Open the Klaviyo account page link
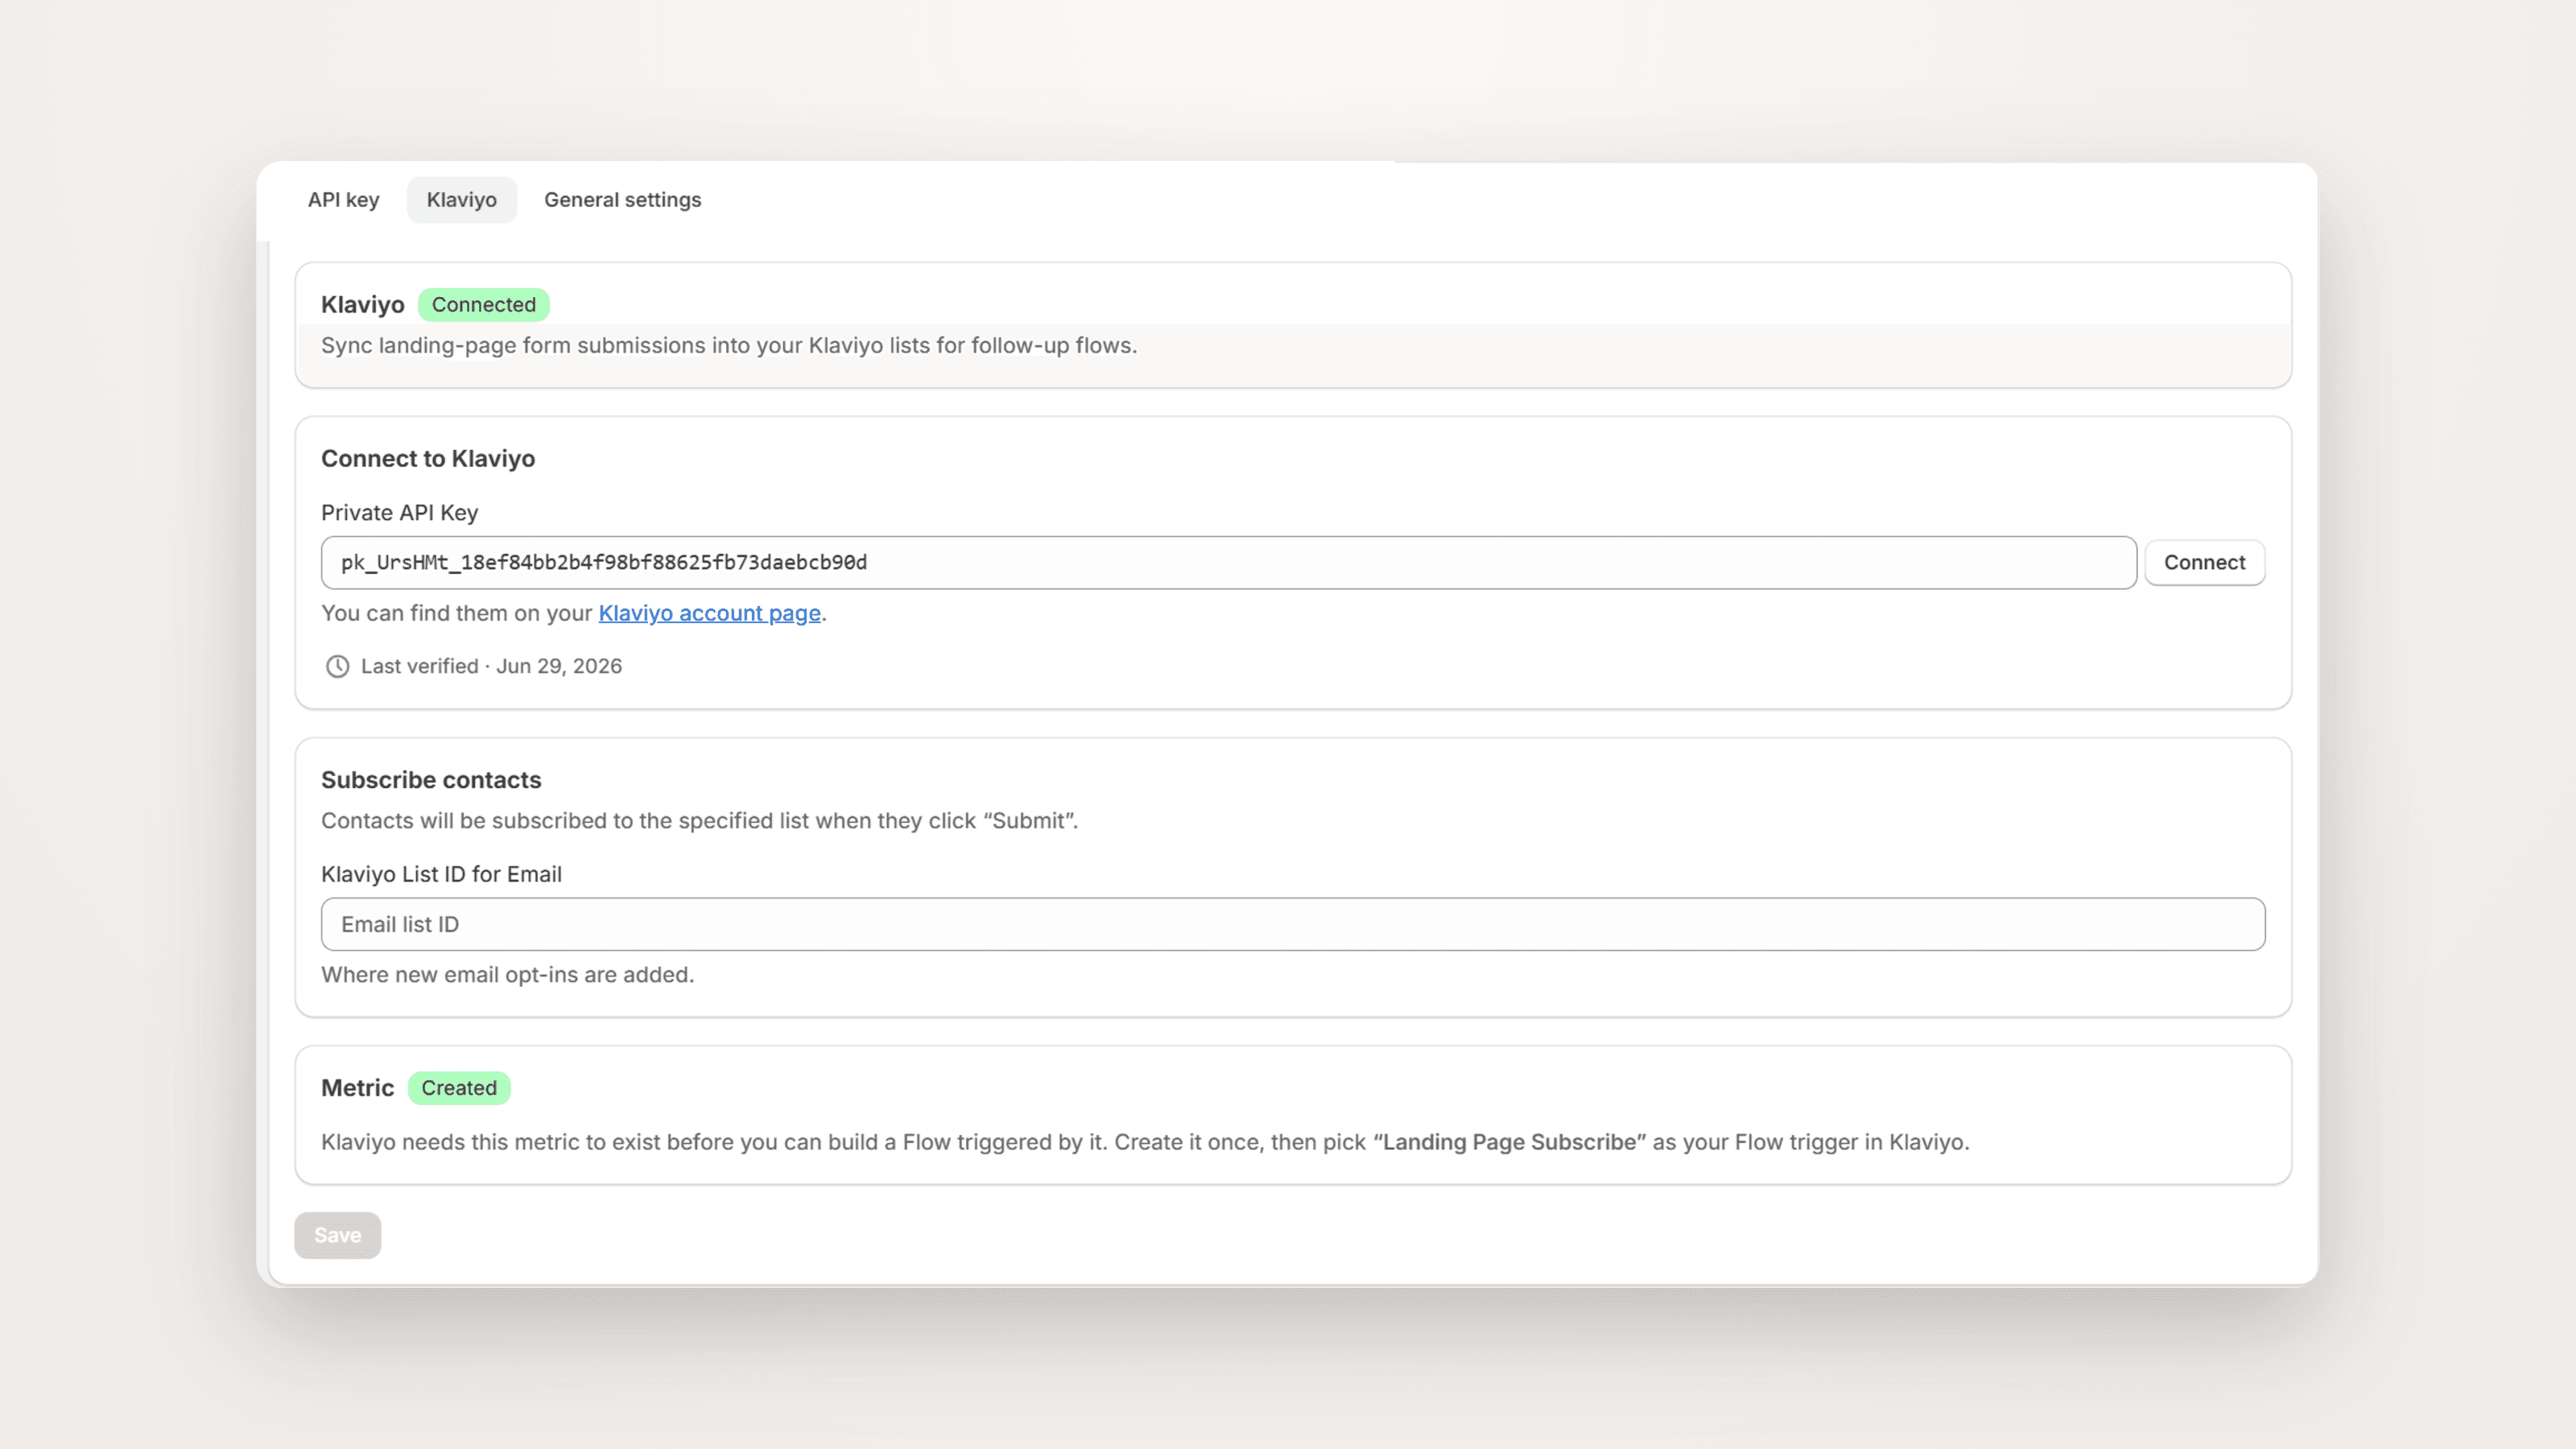The image size is (2576, 1449). pyautogui.click(x=709, y=613)
